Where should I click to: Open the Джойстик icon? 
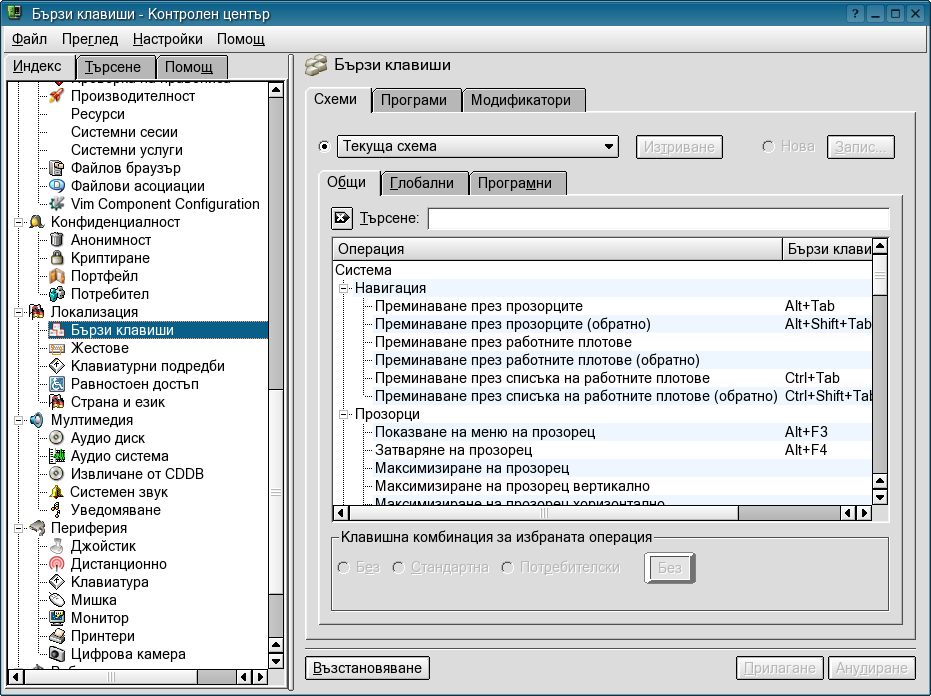(57, 546)
